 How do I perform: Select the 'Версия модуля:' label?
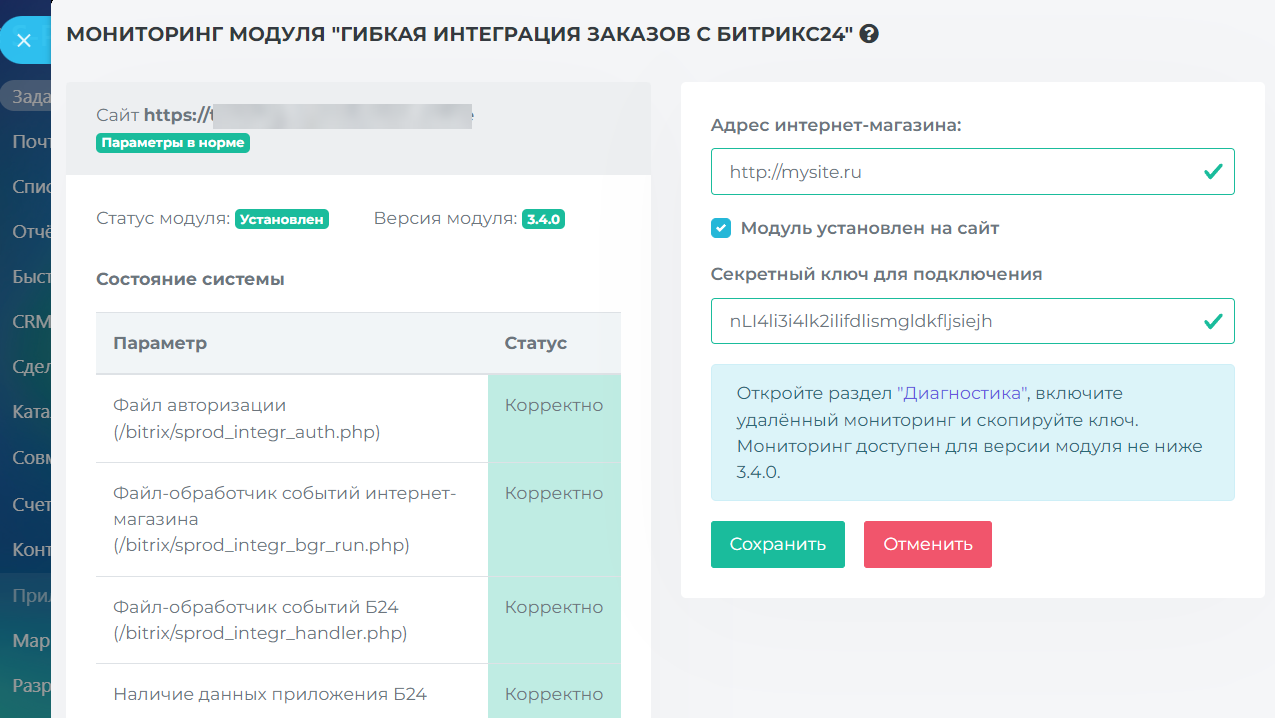tap(445, 219)
